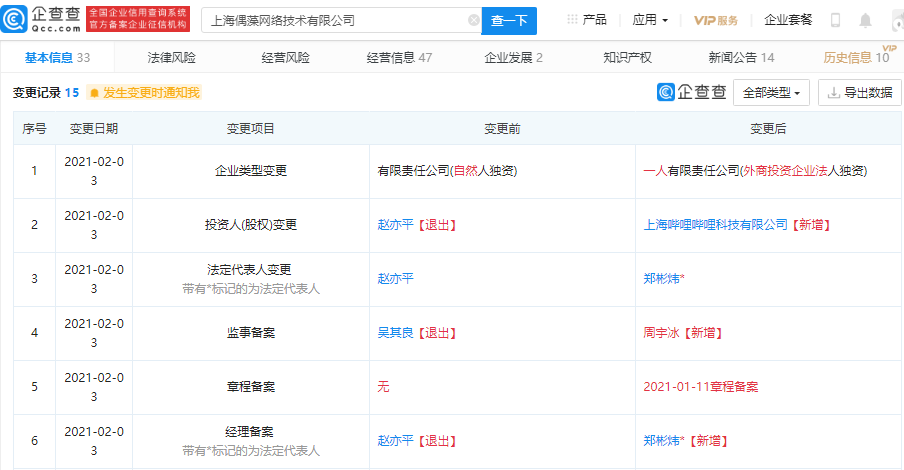Open 新闻公告 14 tab
Viewport: 904px width, 470px height.
coord(741,58)
